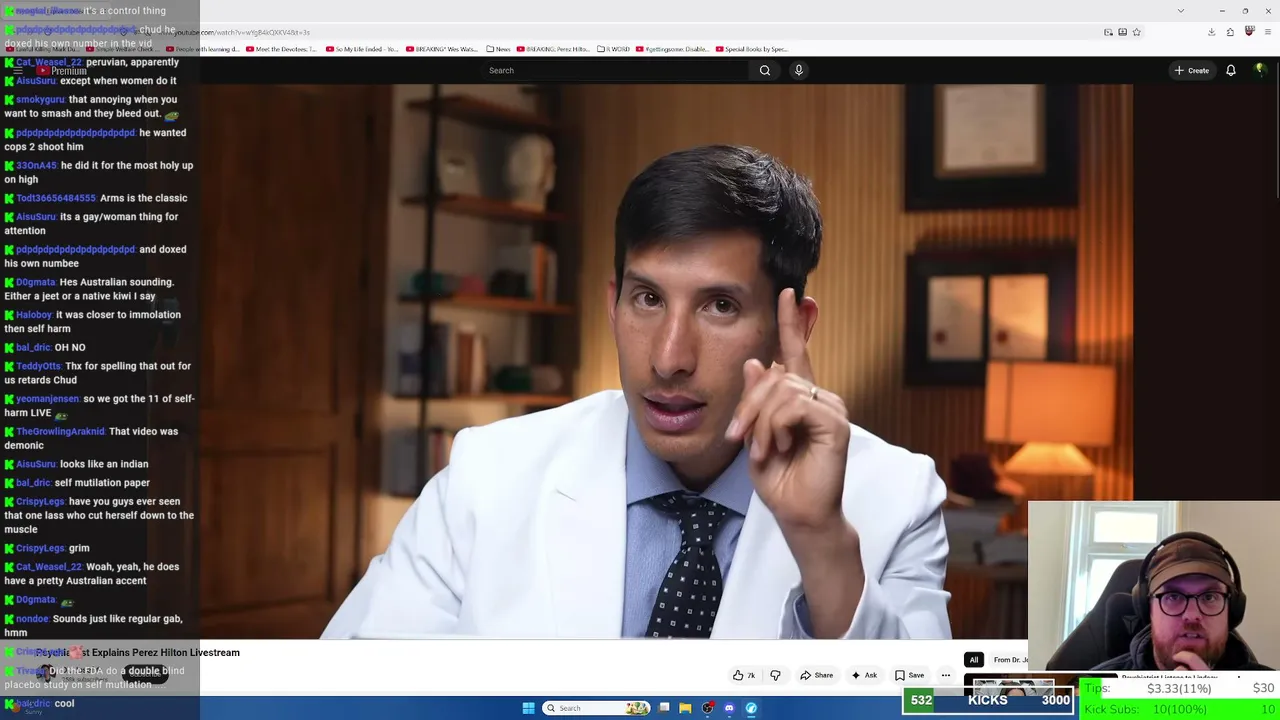The image size is (1280, 720).
Task: Open the Windows Start menu
Action: pos(528,708)
